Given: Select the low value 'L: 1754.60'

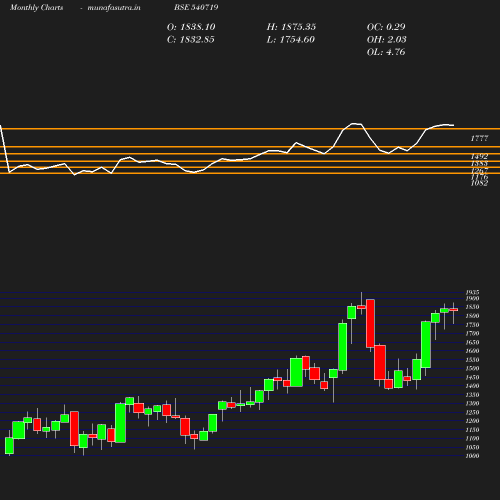Looking at the screenshot, I should pos(290,40).
